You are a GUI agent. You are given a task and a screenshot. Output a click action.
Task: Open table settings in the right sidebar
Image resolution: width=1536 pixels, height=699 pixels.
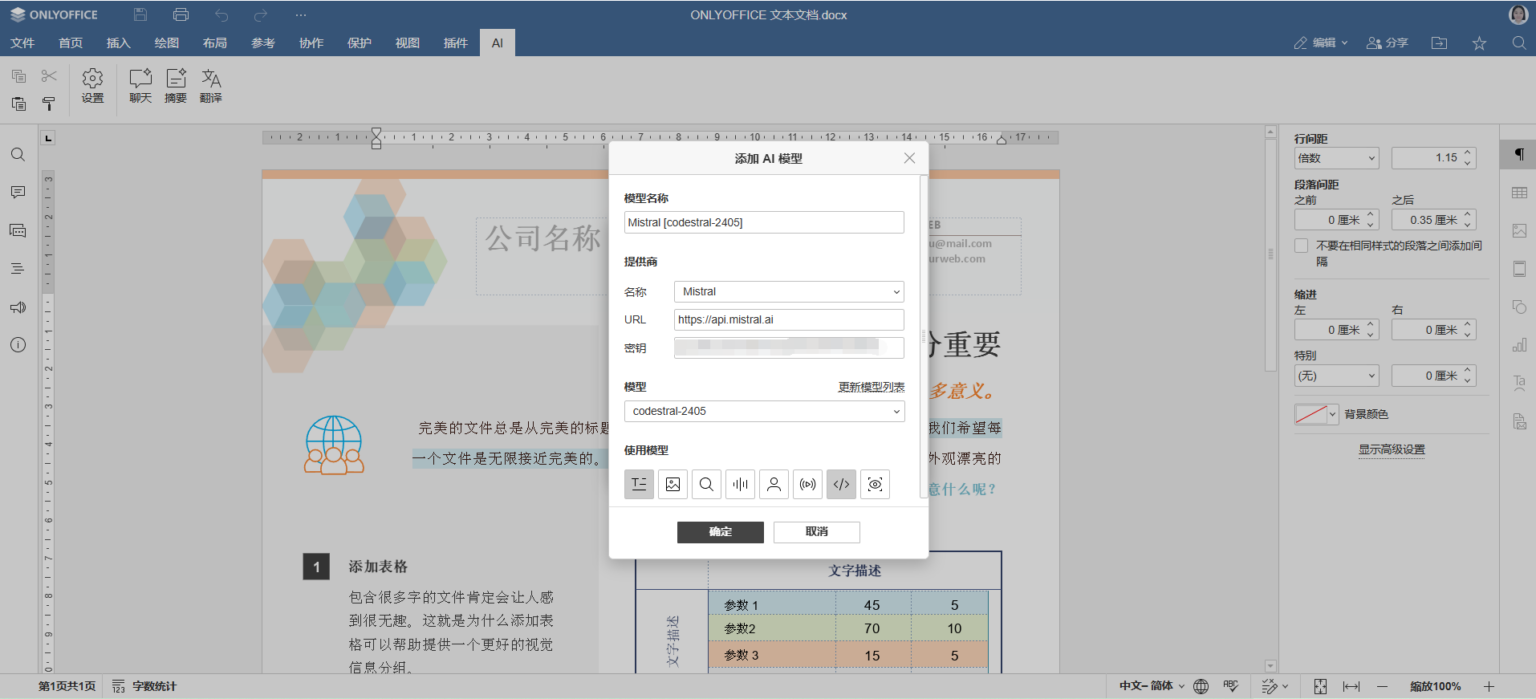click(x=1519, y=192)
